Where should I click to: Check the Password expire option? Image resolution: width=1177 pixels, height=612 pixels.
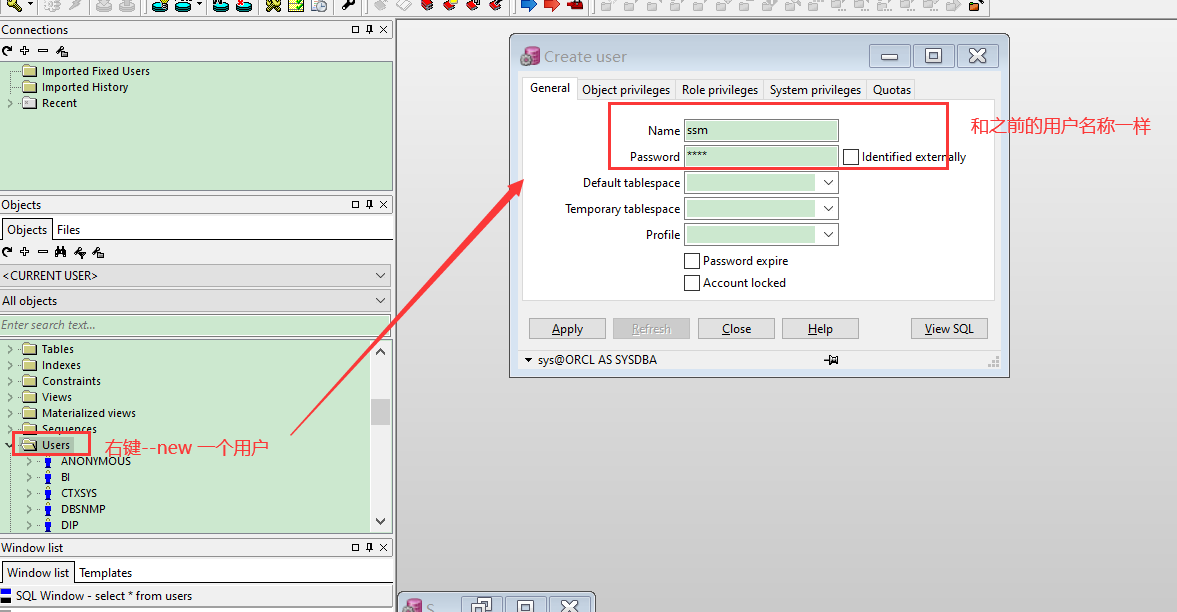pyautogui.click(x=692, y=261)
